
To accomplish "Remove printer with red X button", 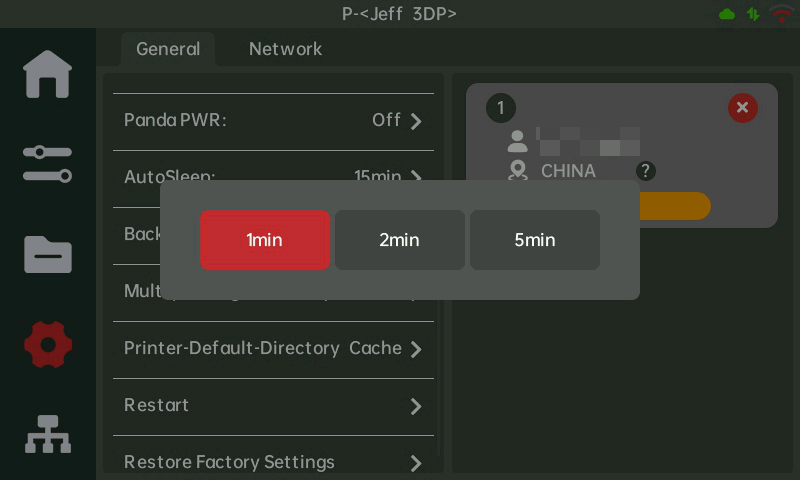I will (742, 107).
